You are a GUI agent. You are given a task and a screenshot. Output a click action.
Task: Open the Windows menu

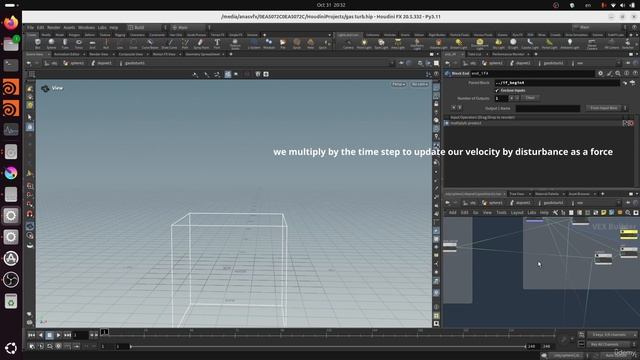[86, 27]
